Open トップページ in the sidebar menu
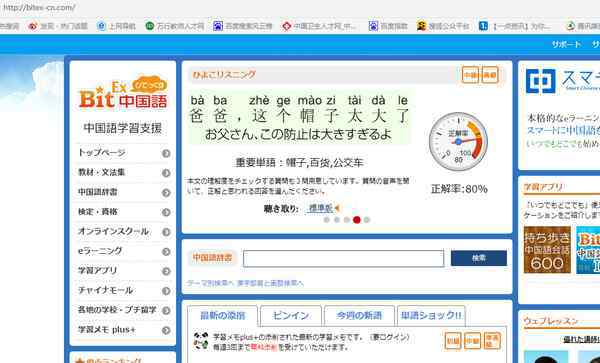 (101, 153)
